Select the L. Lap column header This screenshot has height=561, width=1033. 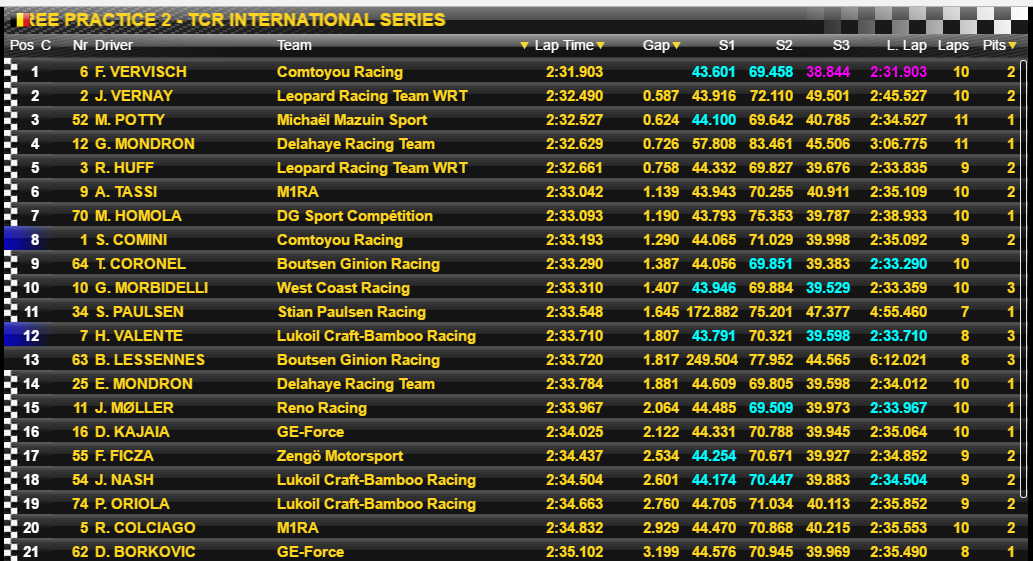(x=907, y=45)
